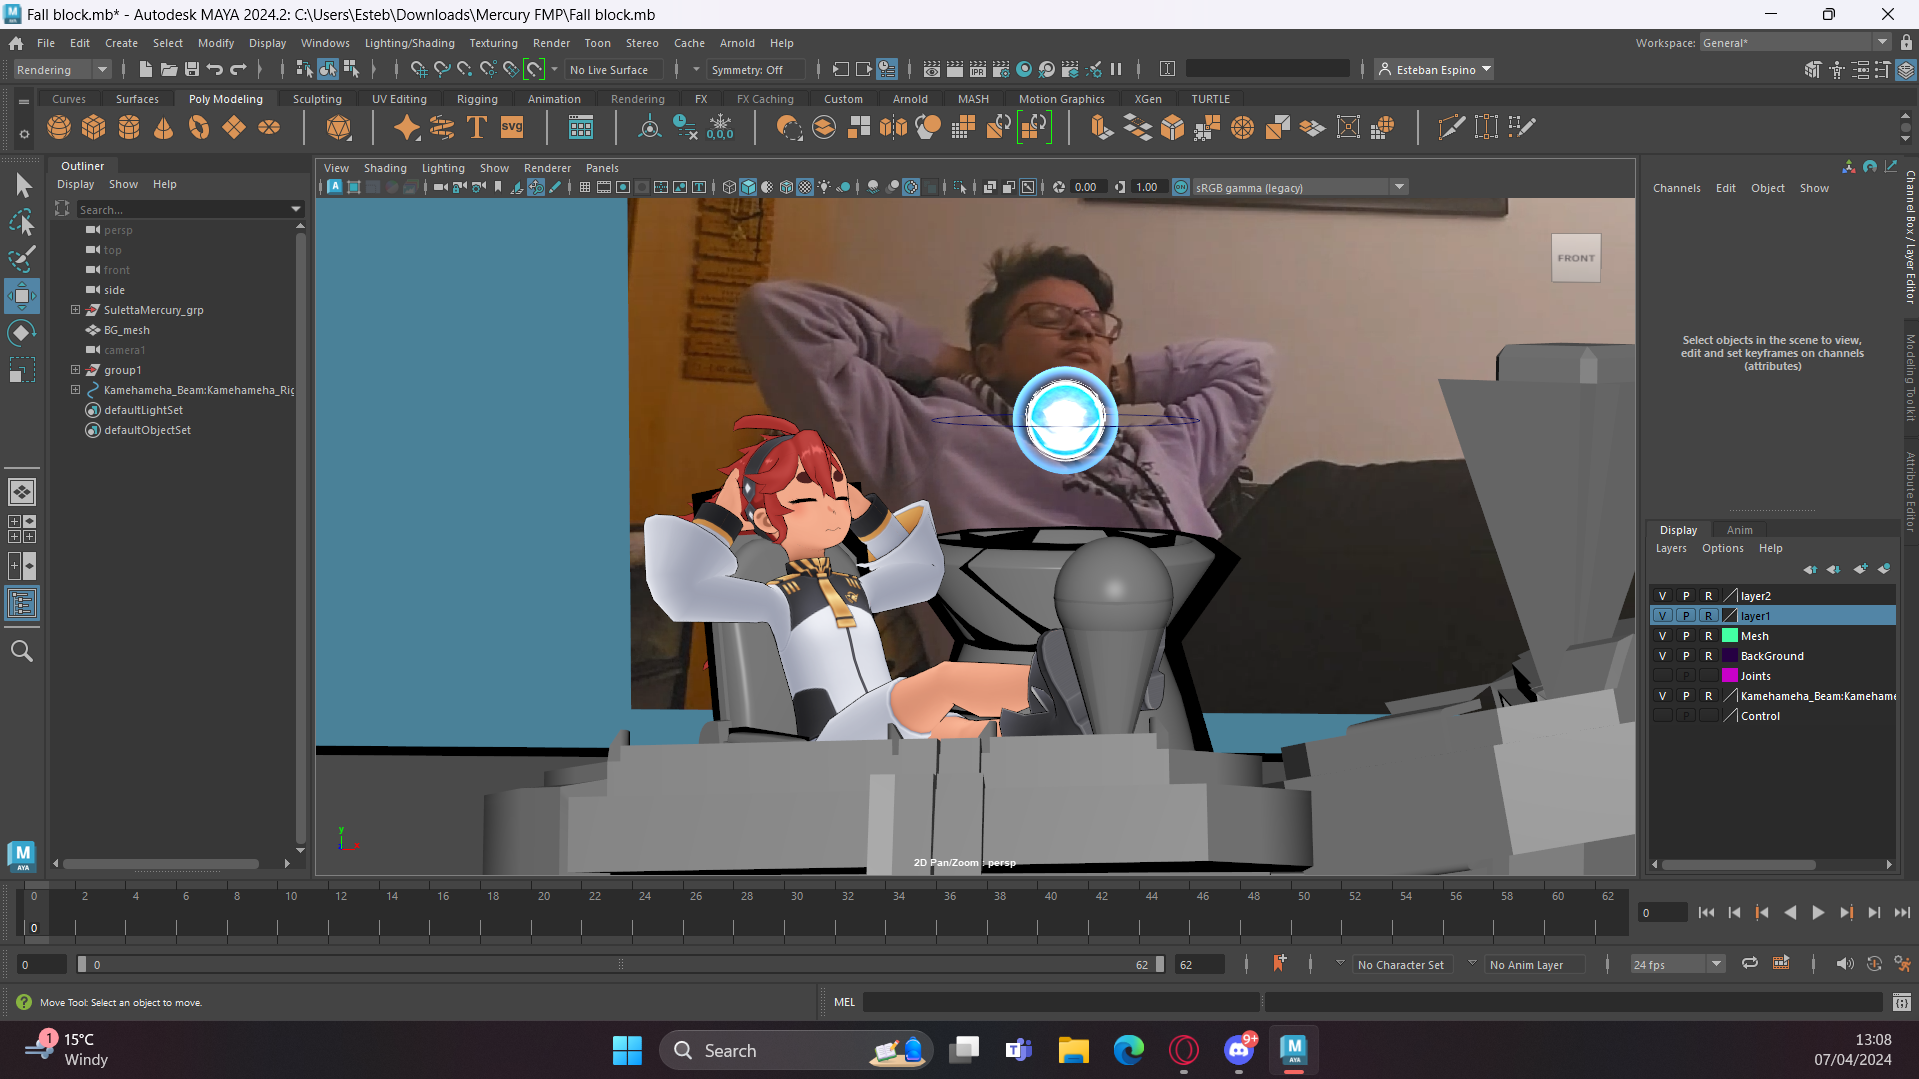
Task: Toggle visibility V of layer2
Action: (x=1663, y=596)
